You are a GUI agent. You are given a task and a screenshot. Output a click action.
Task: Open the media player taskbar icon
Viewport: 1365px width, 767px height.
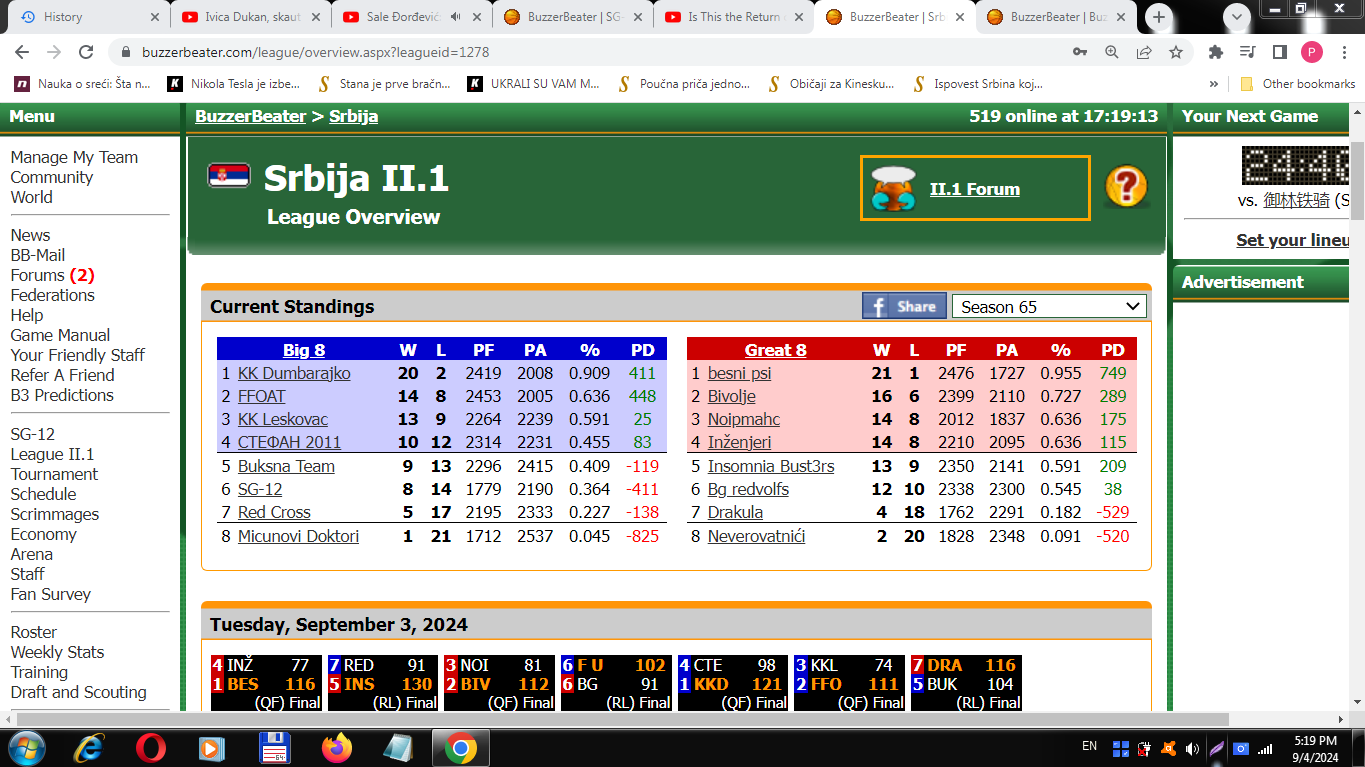[x=210, y=747]
